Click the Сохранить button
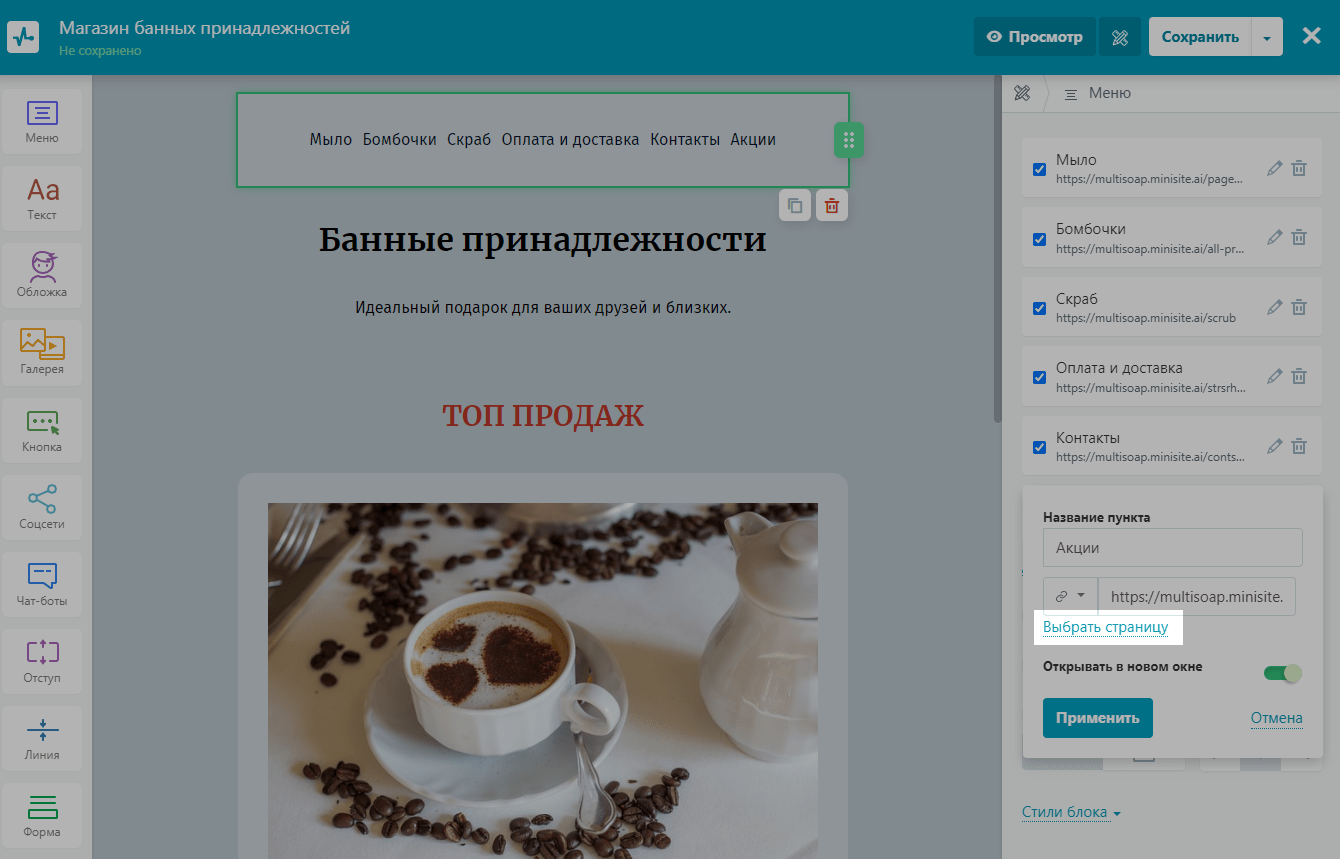Viewport: 1340px width, 859px height. 1200,37
